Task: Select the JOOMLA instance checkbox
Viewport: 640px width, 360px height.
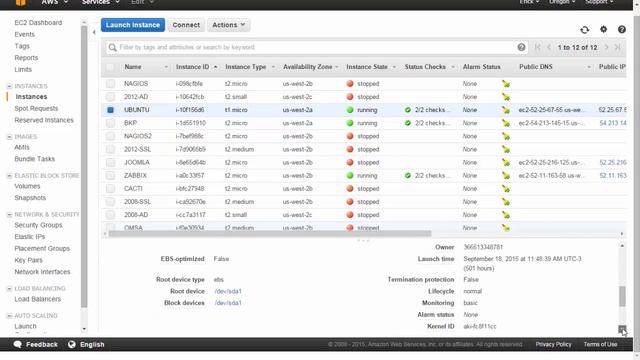Action: 110,162
